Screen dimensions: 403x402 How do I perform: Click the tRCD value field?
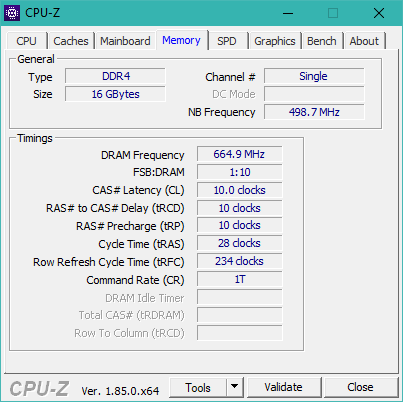[239, 208]
